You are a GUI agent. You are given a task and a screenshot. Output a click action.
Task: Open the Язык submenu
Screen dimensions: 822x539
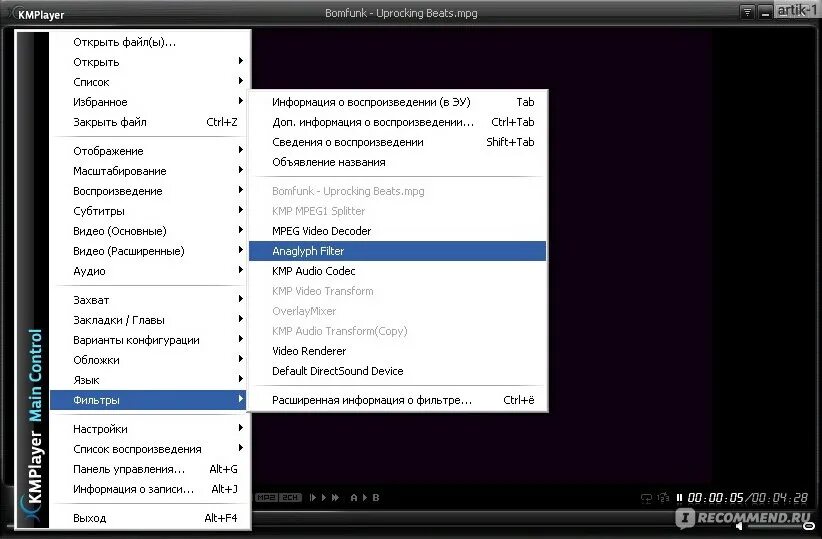(x=150, y=380)
